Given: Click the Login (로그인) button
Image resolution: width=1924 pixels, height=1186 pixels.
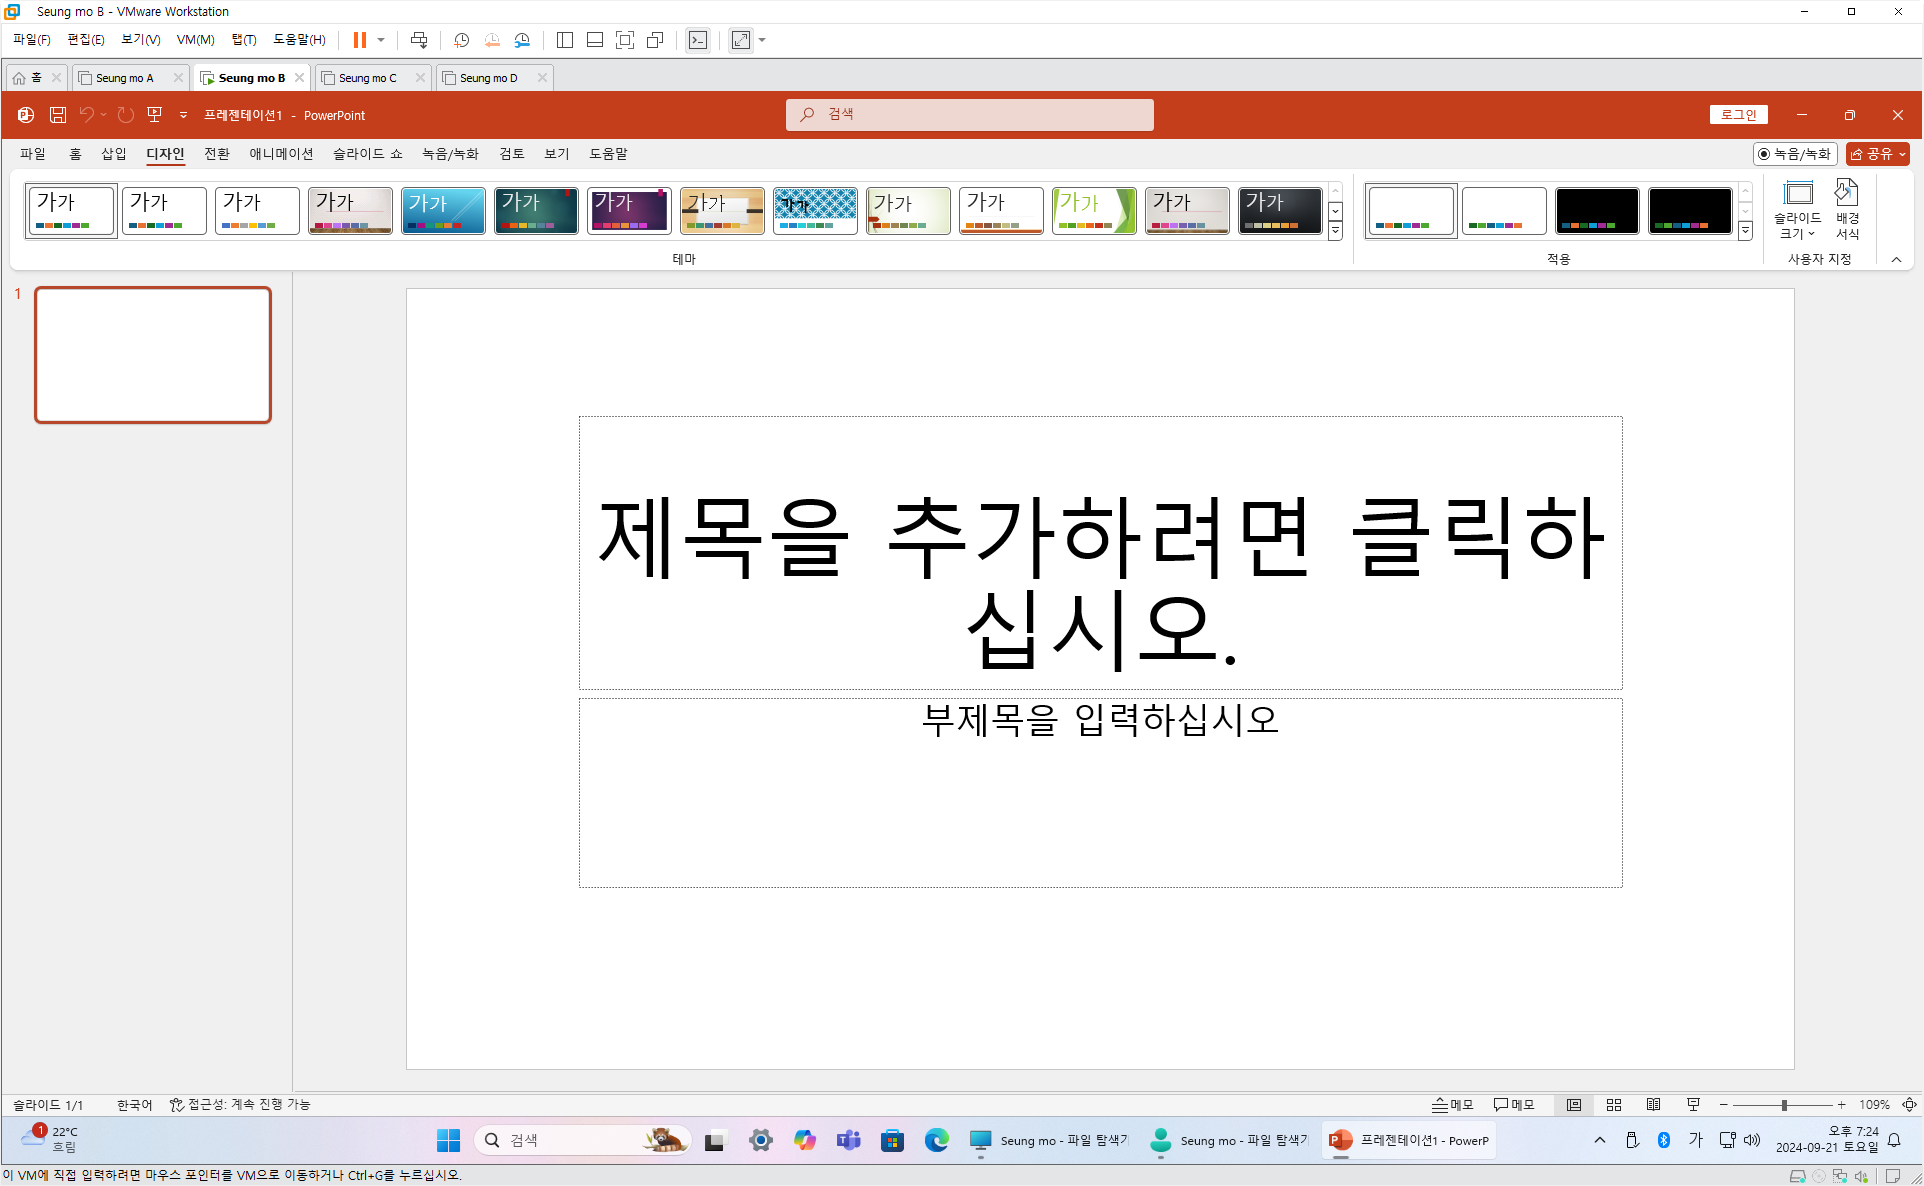Looking at the screenshot, I should pos(1738,115).
